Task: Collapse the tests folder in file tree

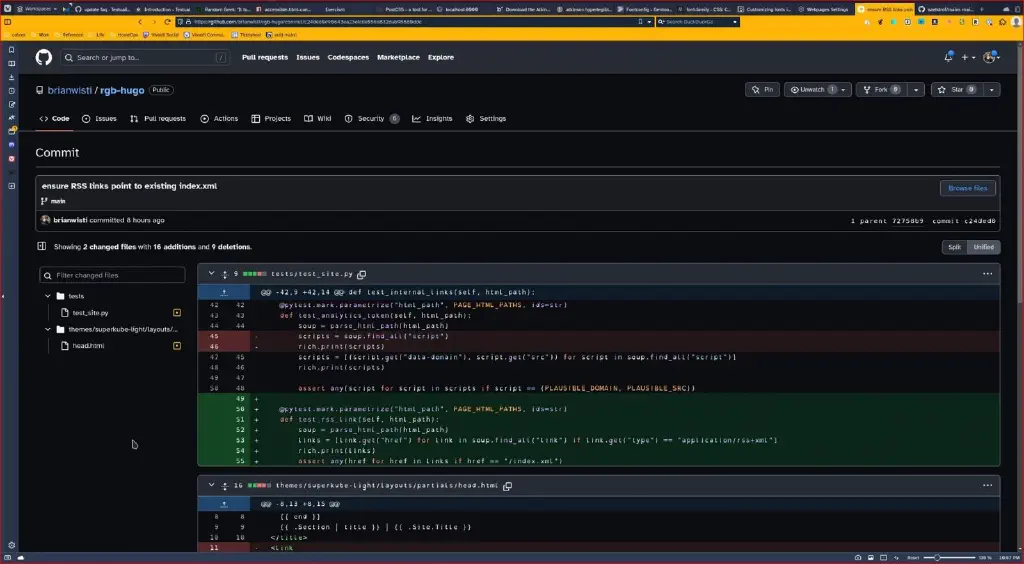Action: point(48,296)
